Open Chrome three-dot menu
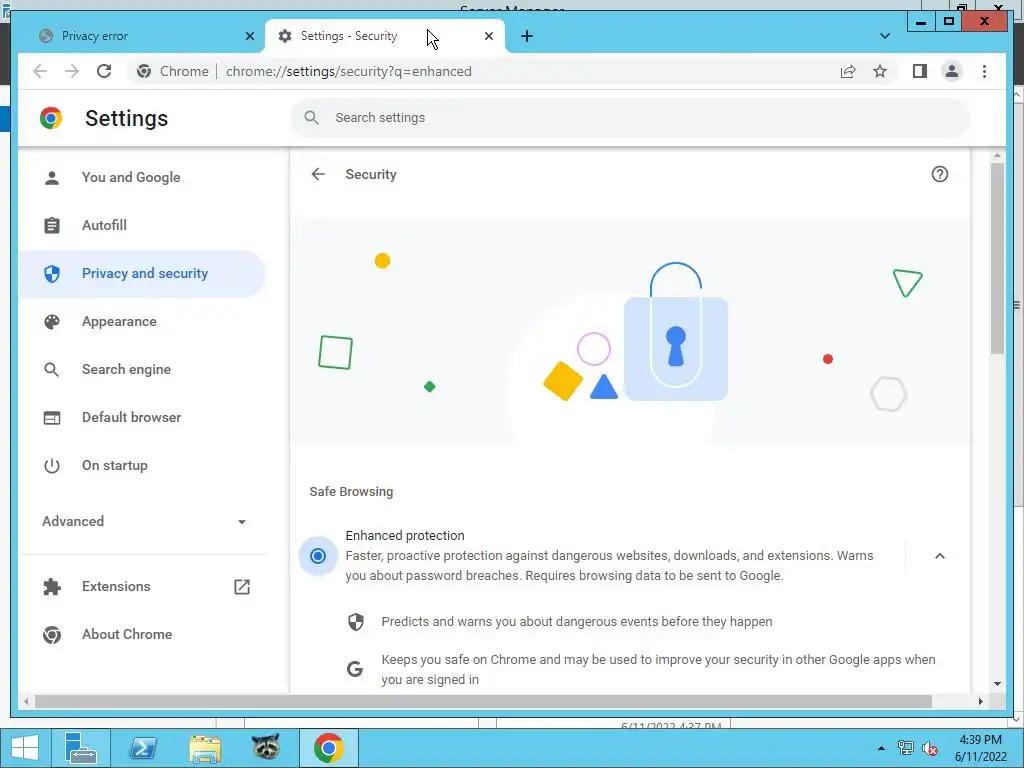 pos(984,71)
